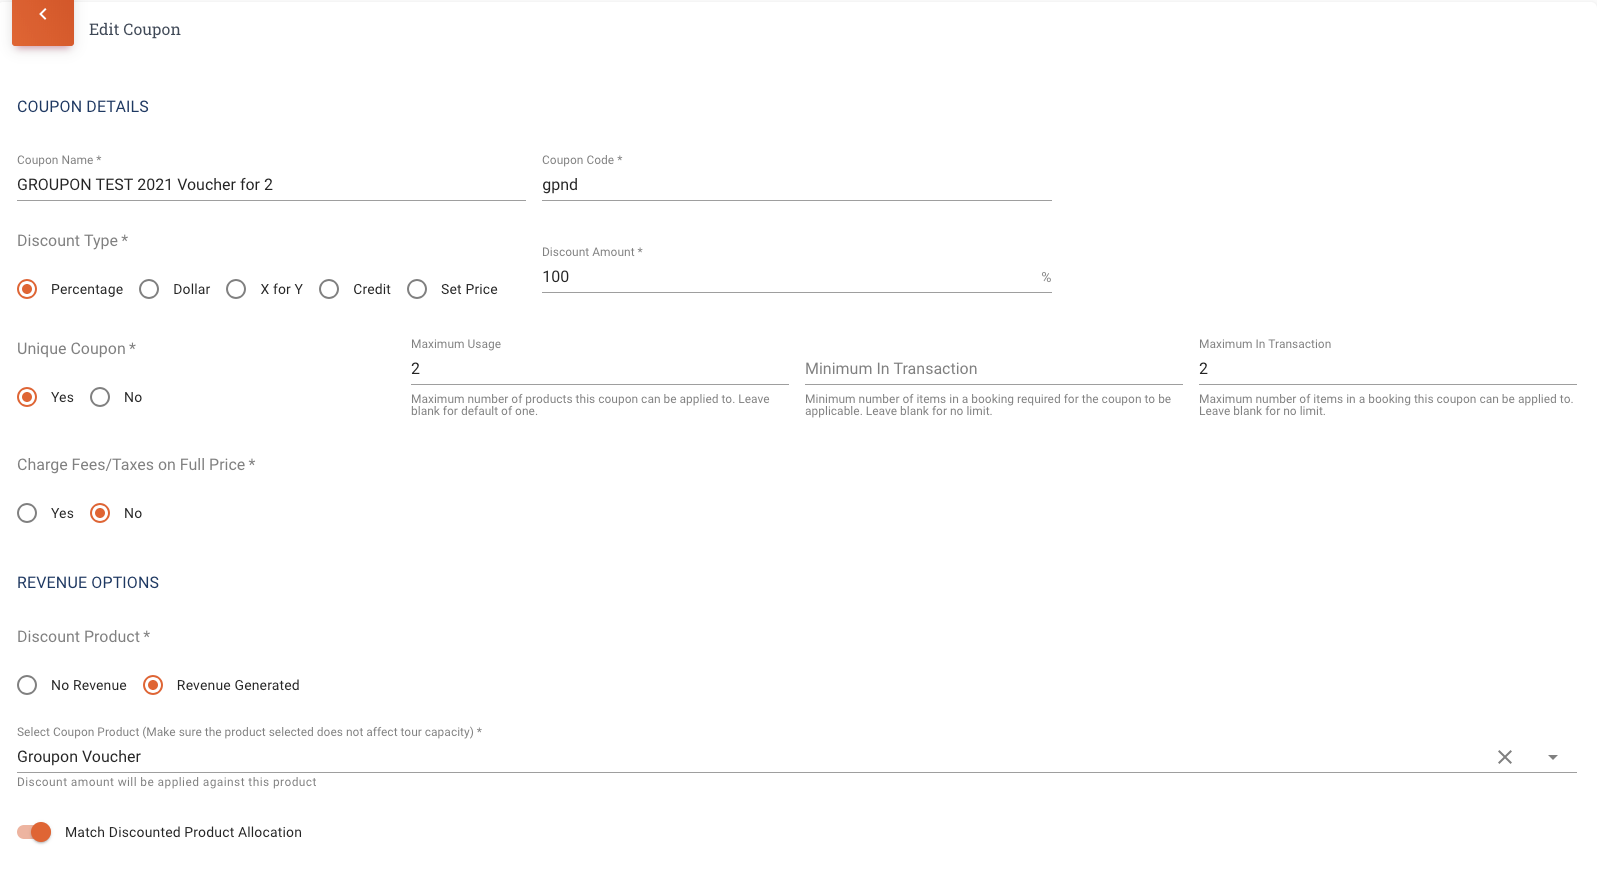Click the 'Charge Fees/Taxes on Full Price' label
Image resolution: width=1597 pixels, height=871 pixels.
[136, 465]
